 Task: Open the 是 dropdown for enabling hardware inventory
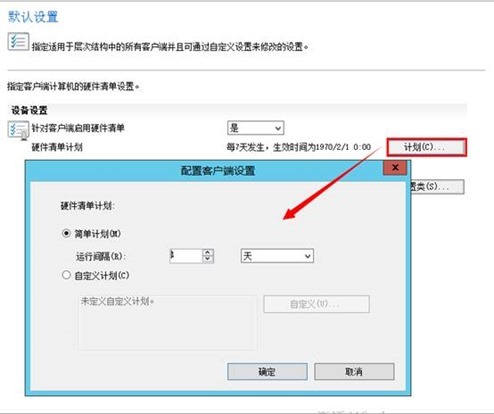click(x=256, y=128)
